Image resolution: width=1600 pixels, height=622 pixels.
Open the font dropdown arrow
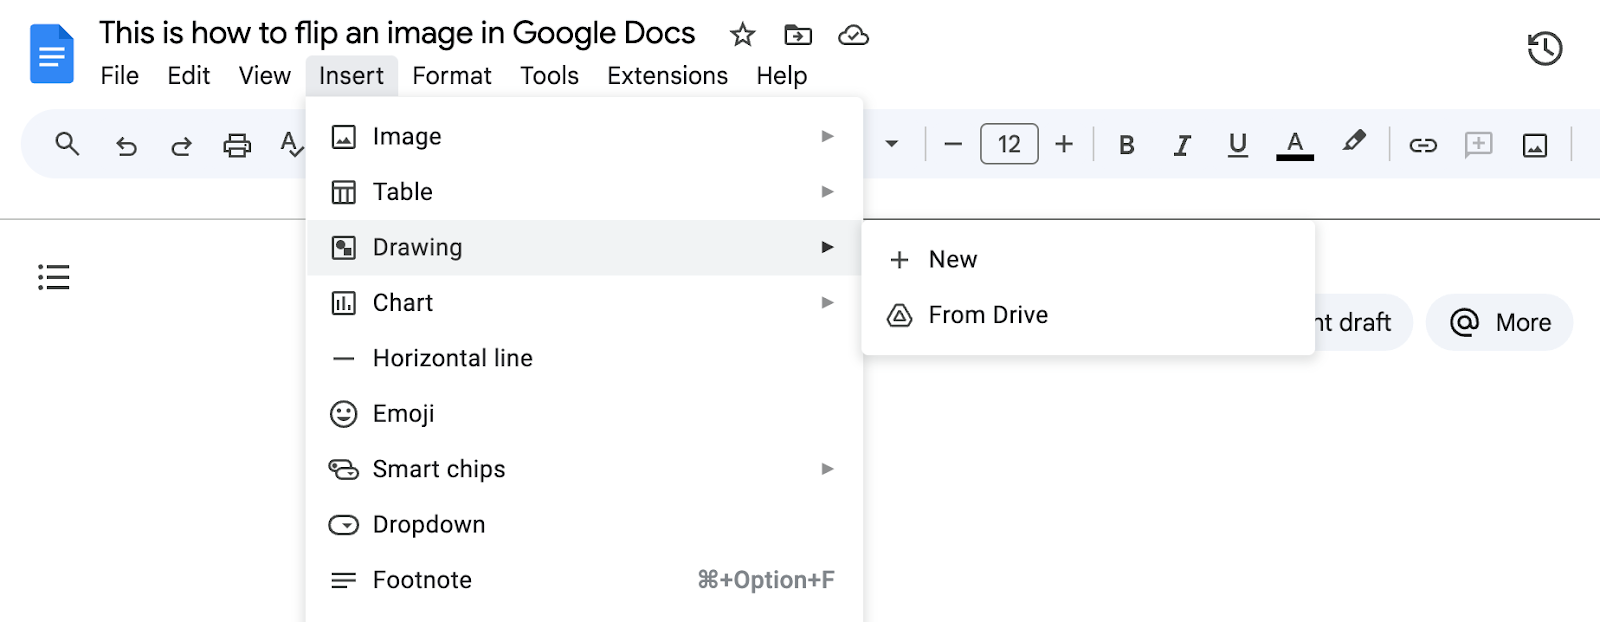891,145
